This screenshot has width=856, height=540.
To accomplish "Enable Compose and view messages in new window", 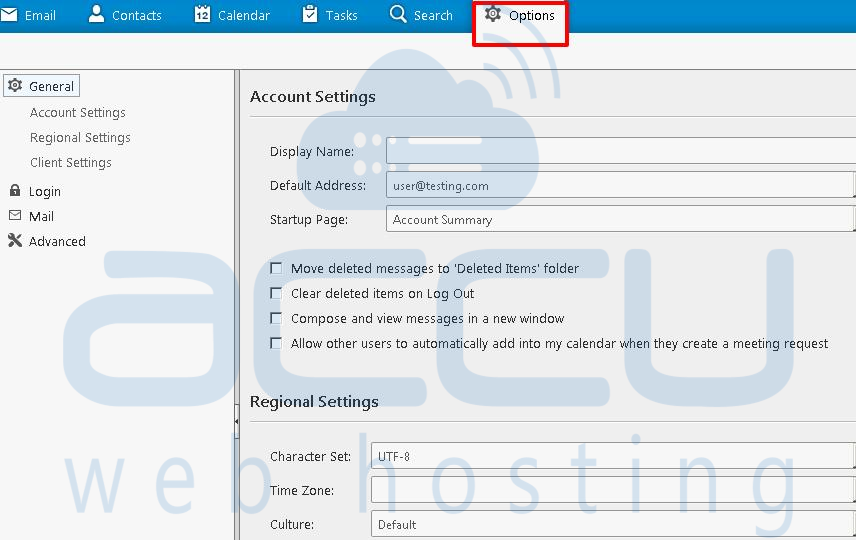I will pos(276,318).
